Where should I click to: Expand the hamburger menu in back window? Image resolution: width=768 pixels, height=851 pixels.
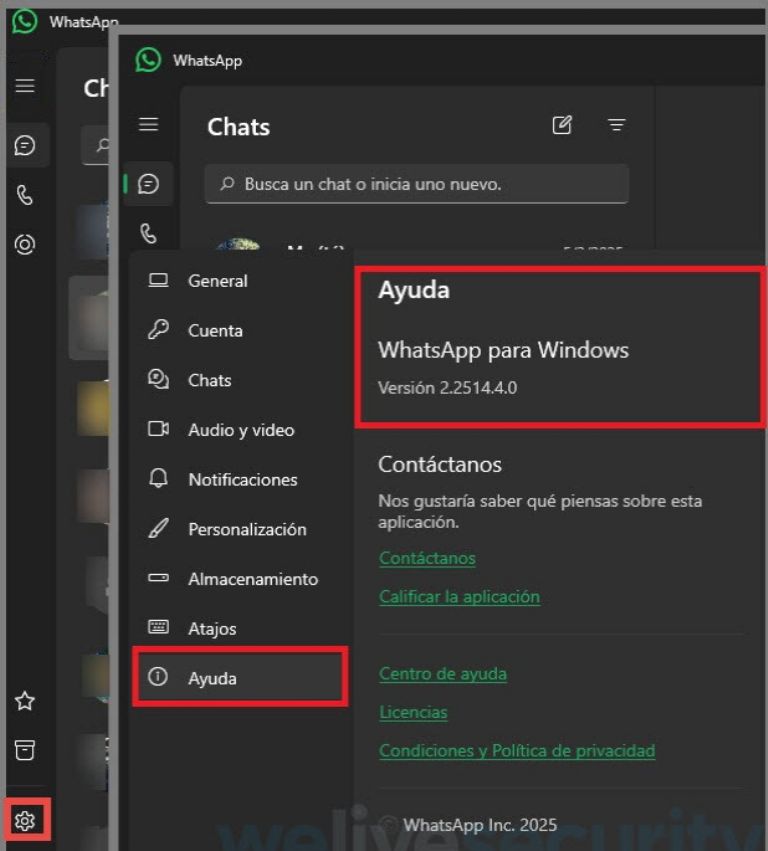(x=25, y=87)
